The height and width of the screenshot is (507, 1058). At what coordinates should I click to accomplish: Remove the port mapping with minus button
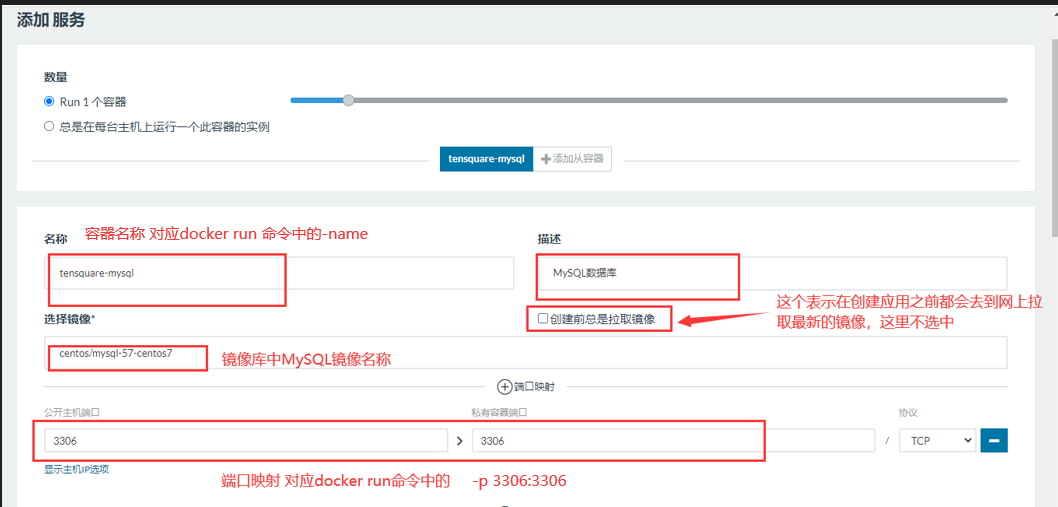click(x=994, y=440)
